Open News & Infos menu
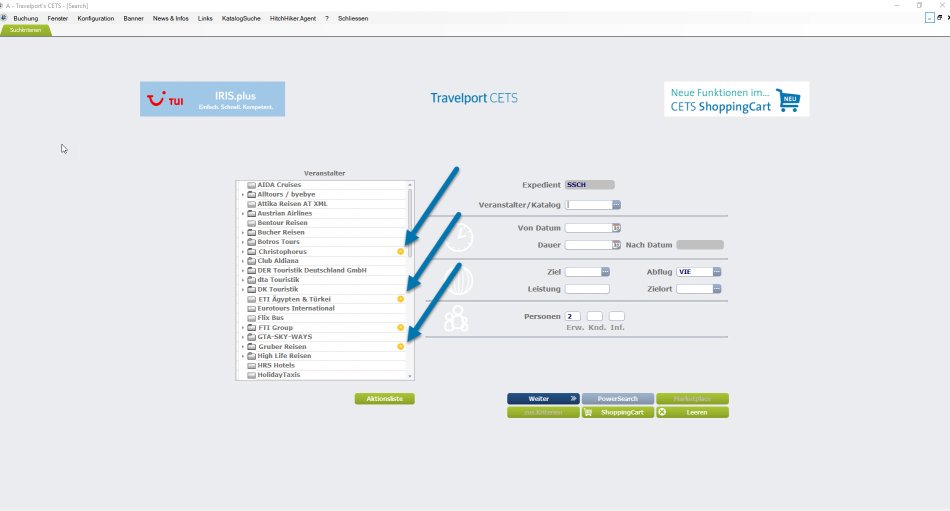 170,18
